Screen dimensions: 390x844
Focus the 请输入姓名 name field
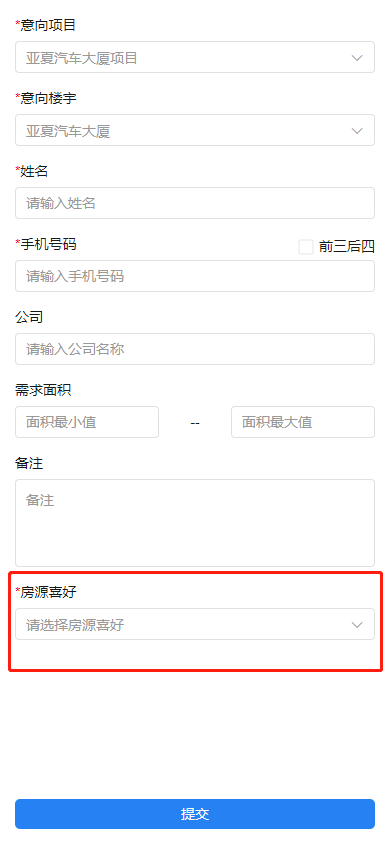(x=195, y=203)
